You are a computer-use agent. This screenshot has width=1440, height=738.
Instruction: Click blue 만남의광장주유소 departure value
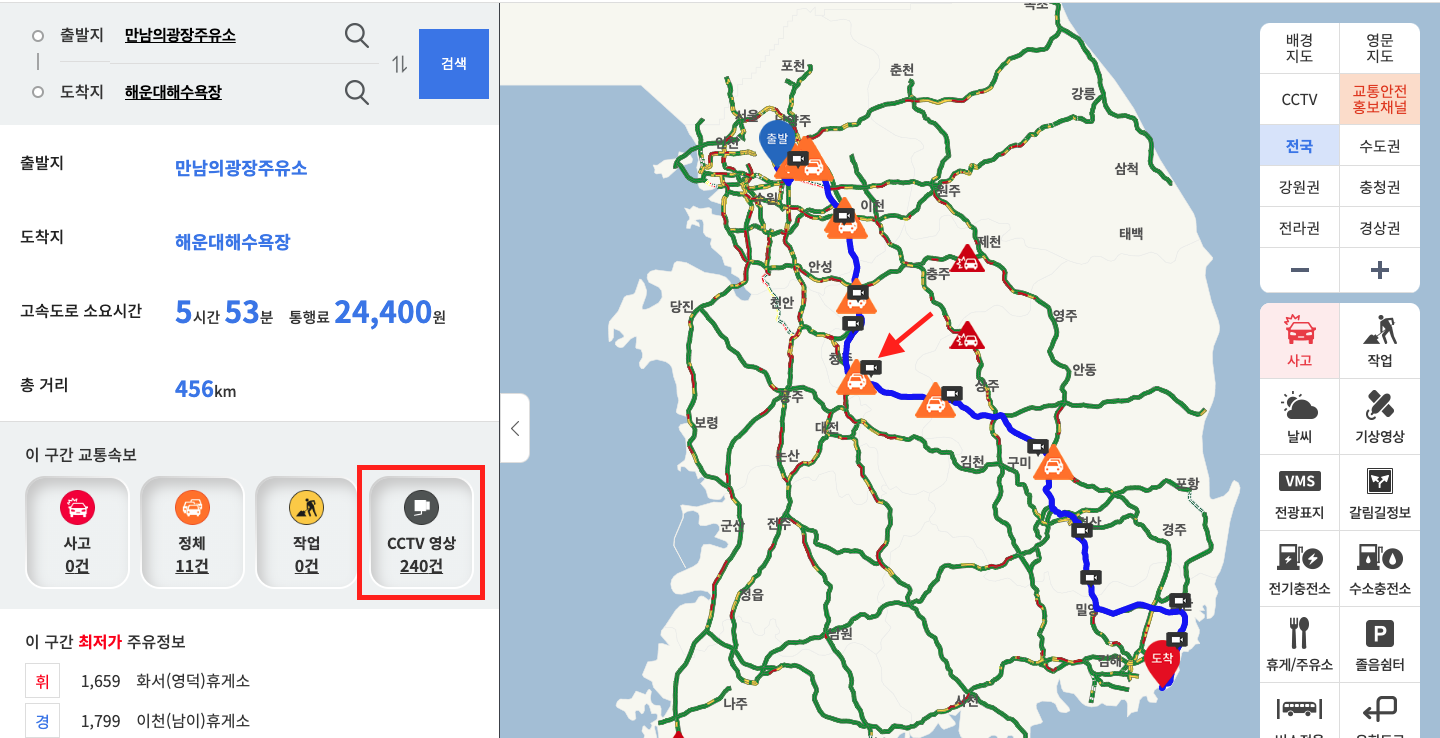pos(241,168)
